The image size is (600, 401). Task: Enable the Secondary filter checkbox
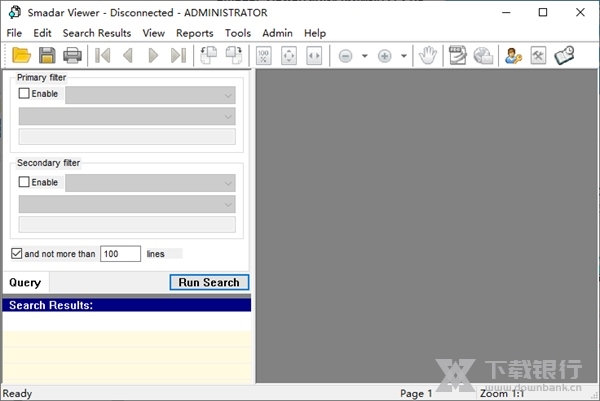[x=25, y=183]
